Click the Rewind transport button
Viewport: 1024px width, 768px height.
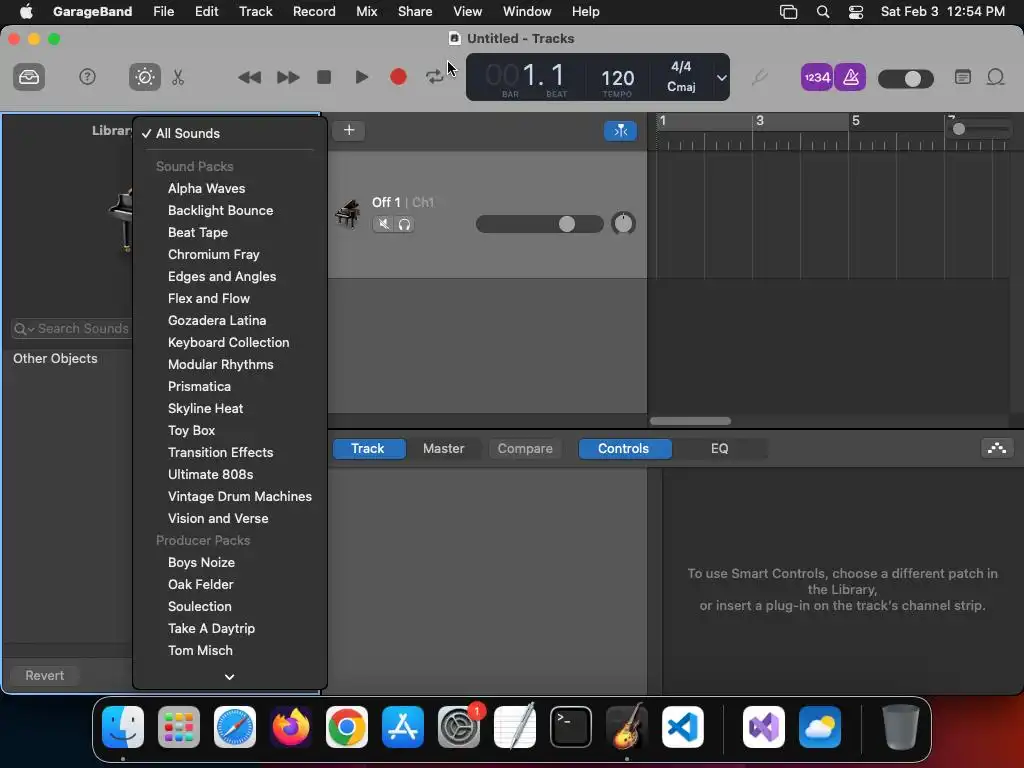tap(249, 77)
